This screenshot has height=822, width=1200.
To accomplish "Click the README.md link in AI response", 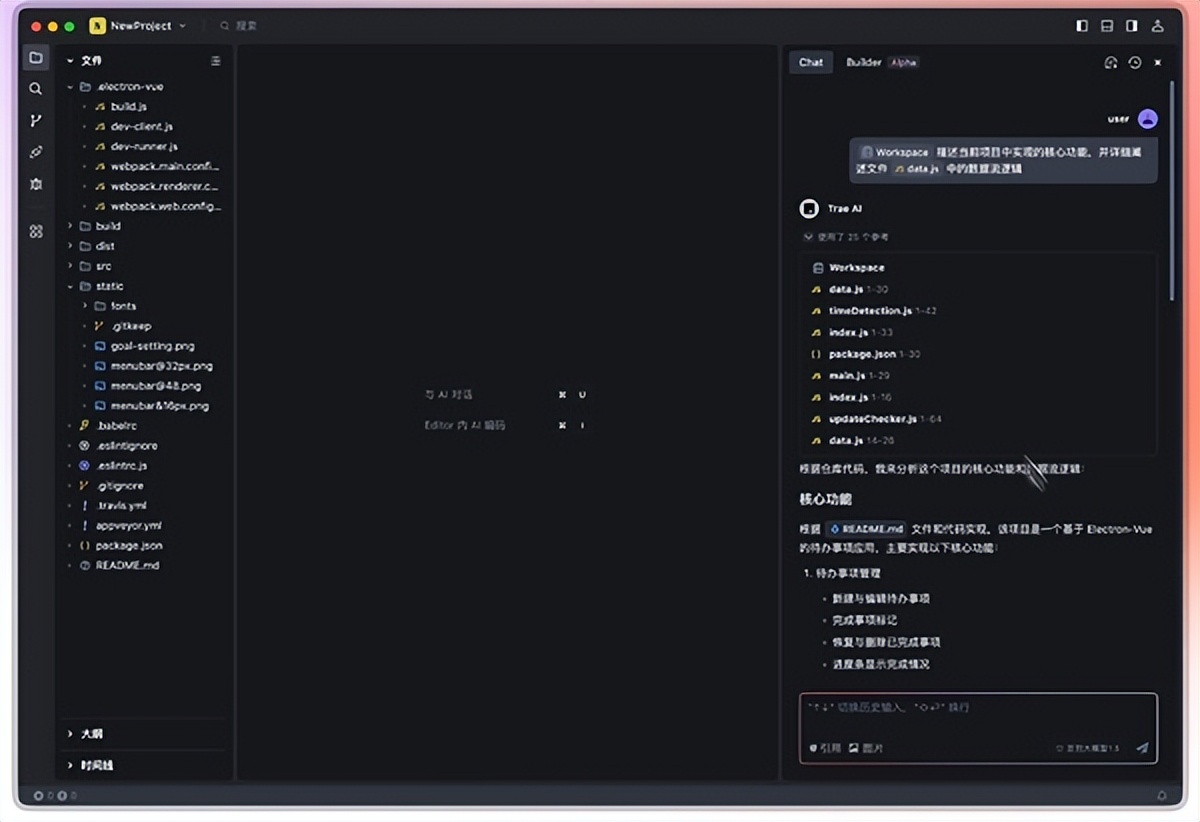I will point(866,529).
